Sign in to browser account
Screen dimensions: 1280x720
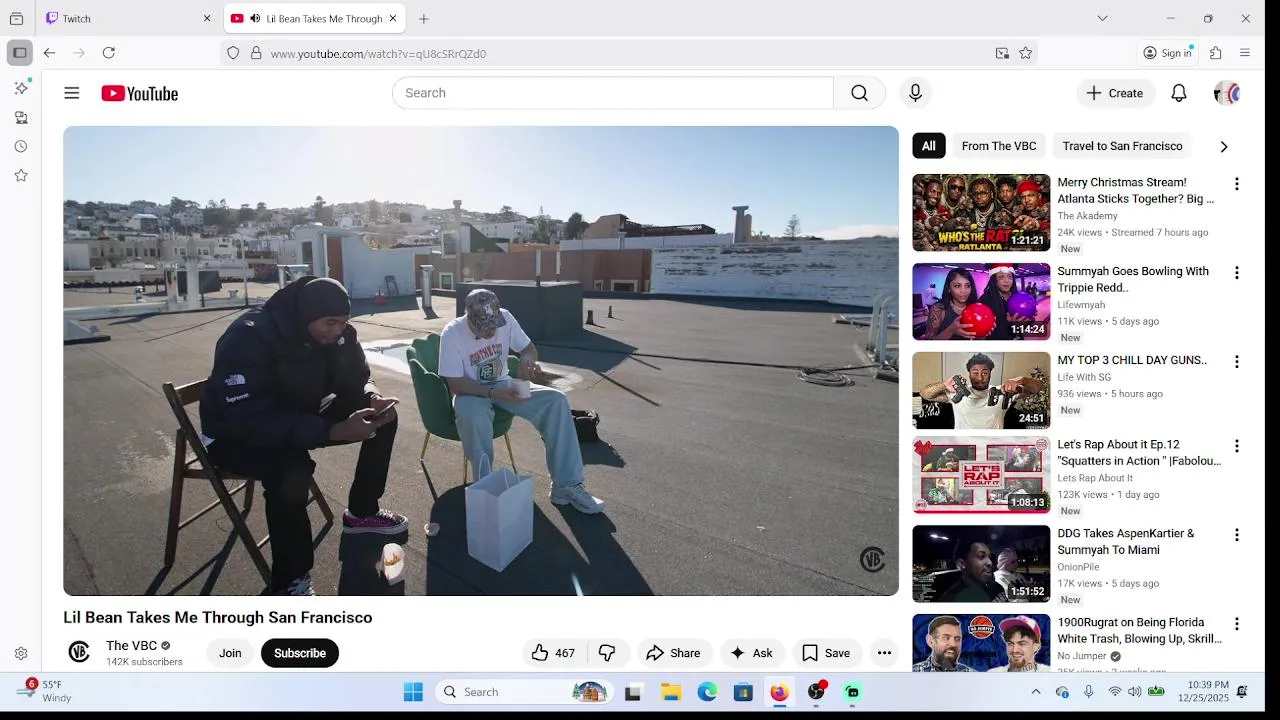(x=1168, y=53)
